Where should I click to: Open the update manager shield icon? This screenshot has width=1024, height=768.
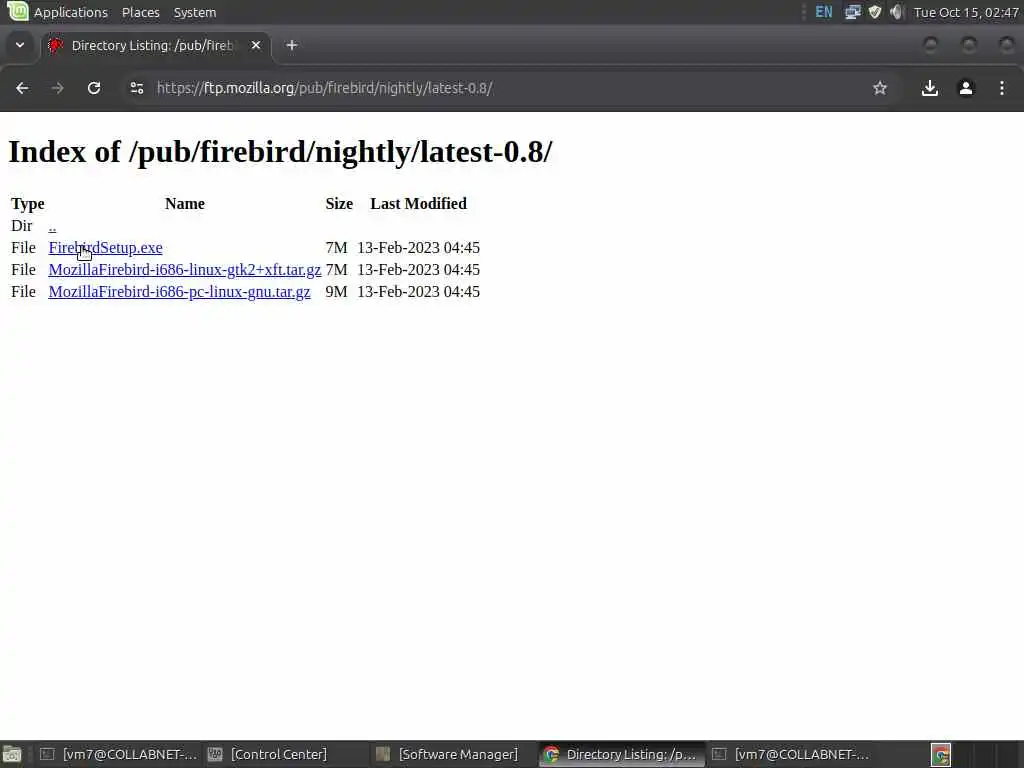pyautogui.click(x=874, y=12)
